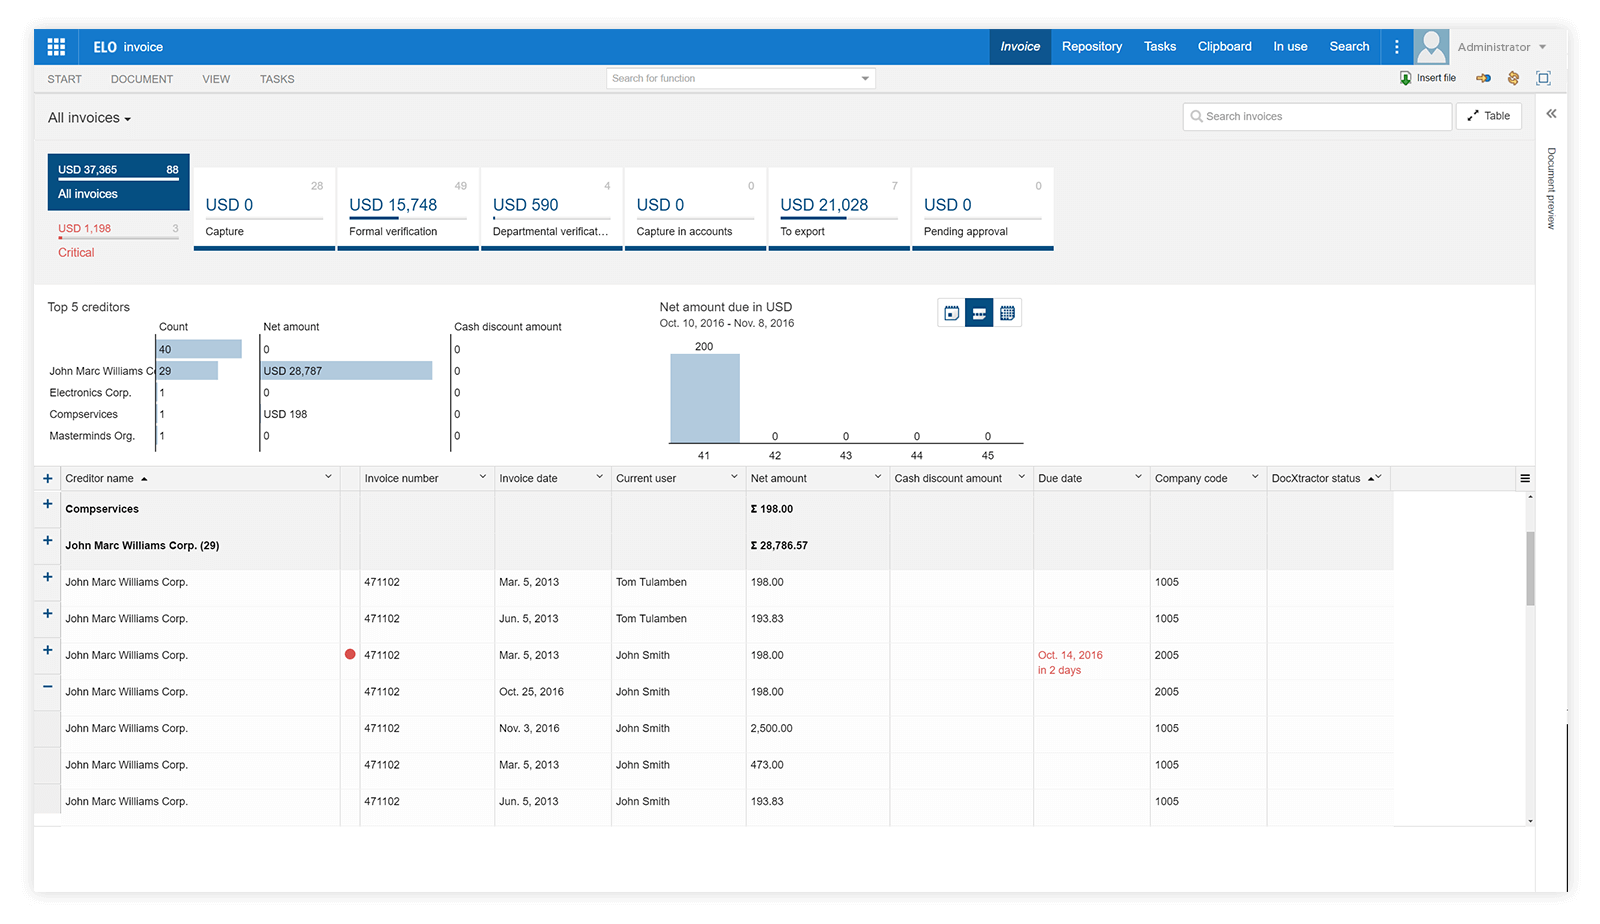This screenshot has width=1600, height=924.
Task: Open the table column settings menu icon
Action: tap(1525, 478)
